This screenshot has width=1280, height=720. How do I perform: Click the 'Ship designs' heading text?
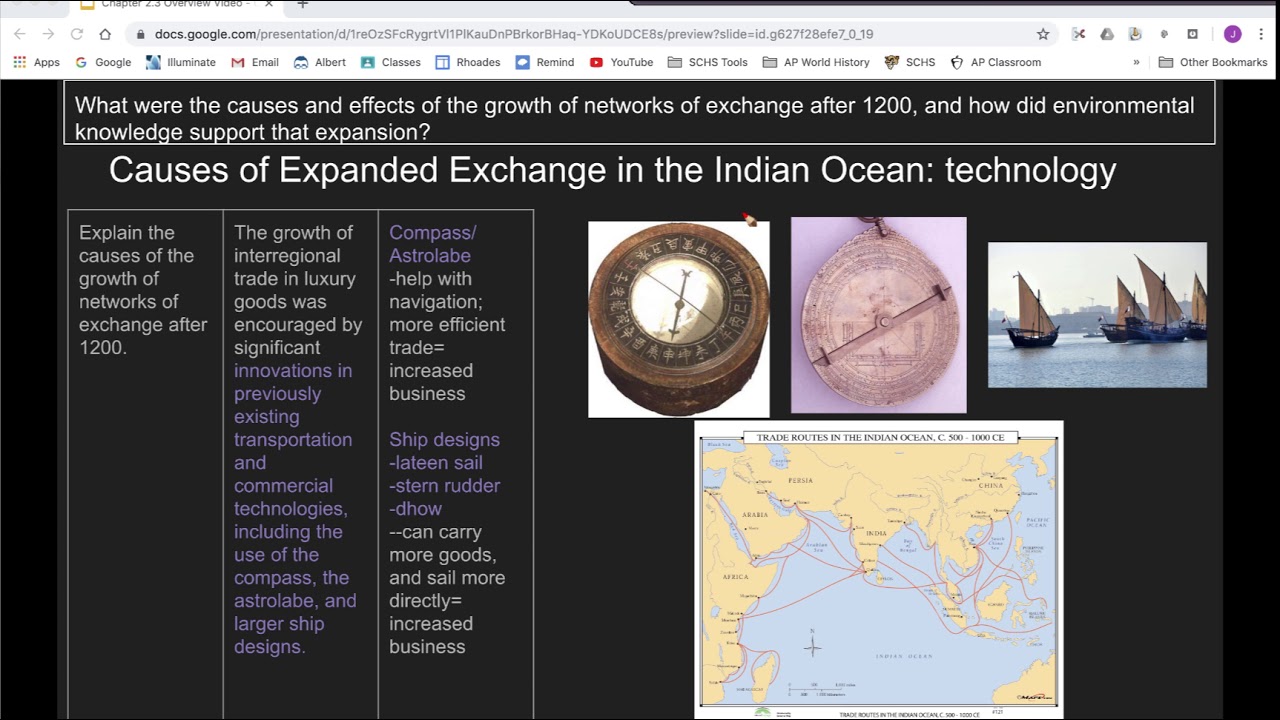point(444,439)
